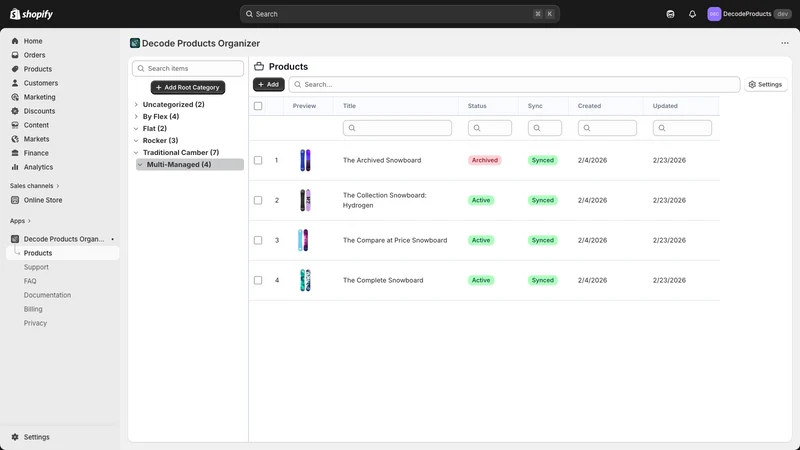Click The Complete Snowboard thumbnail

tap(305, 280)
